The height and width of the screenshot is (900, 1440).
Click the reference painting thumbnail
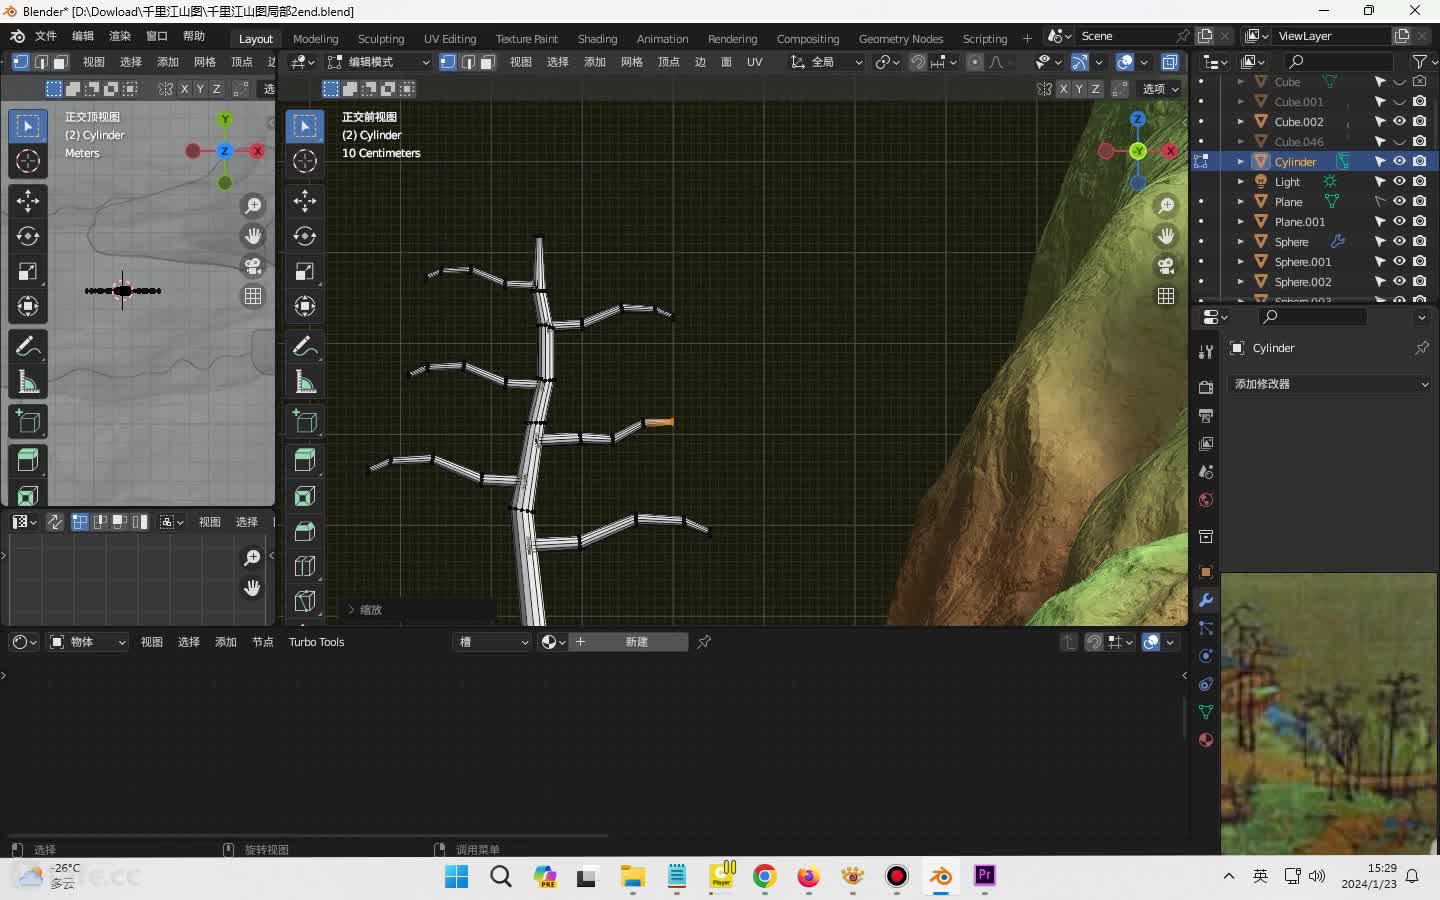pos(1329,713)
